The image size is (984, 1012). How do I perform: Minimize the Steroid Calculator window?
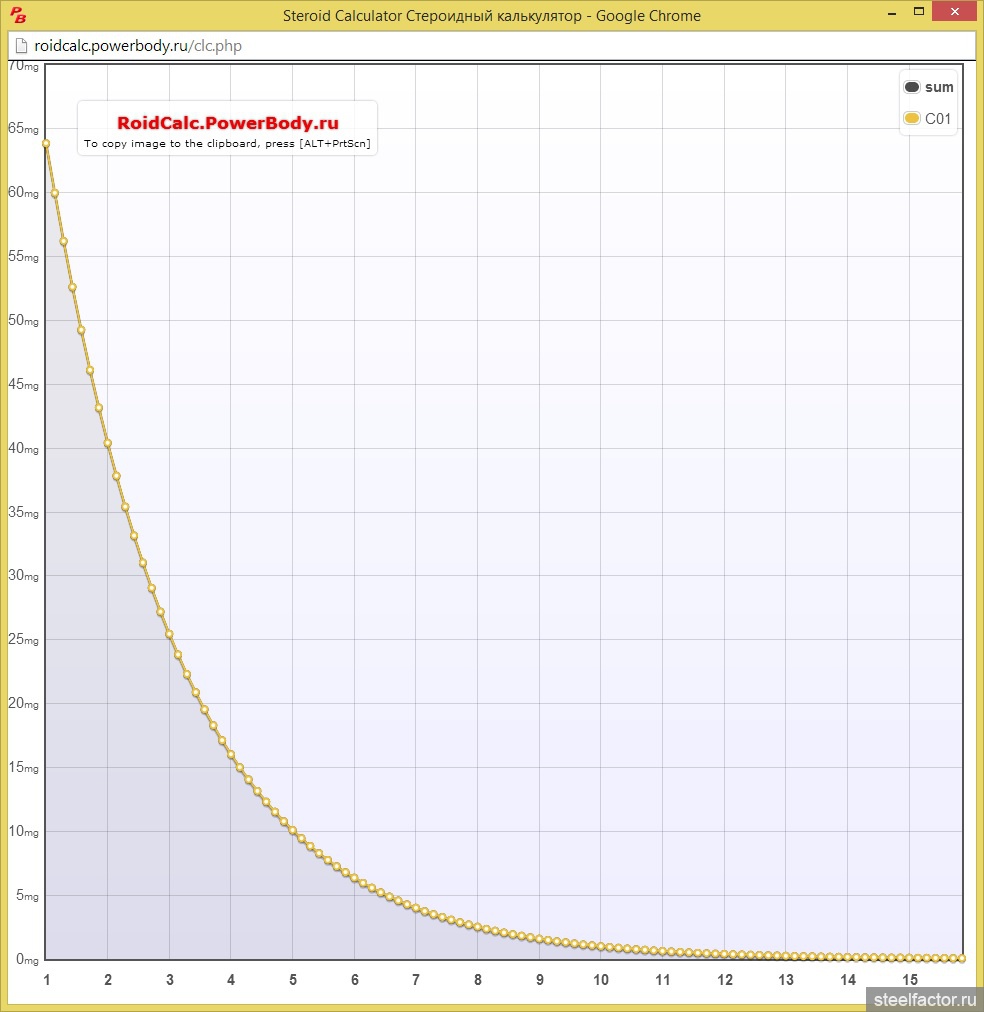888,10
